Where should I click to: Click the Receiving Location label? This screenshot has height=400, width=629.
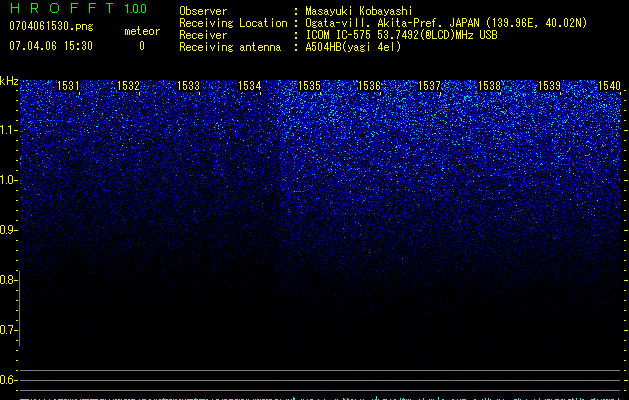[233, 23]
